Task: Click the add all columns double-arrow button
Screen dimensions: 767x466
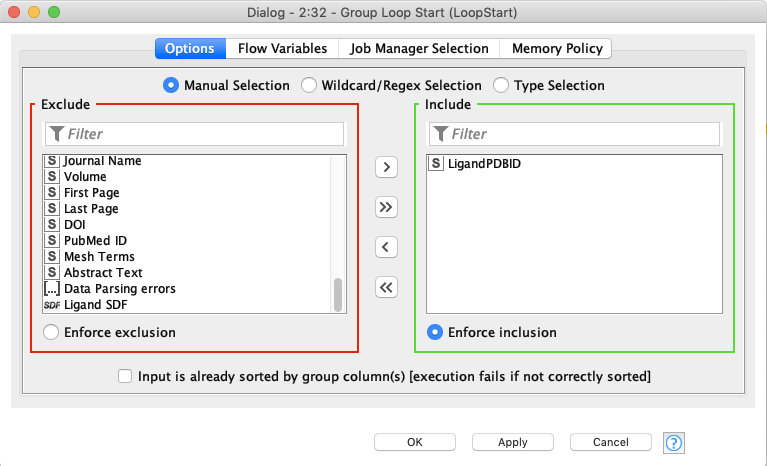Action: click(386, 207)
